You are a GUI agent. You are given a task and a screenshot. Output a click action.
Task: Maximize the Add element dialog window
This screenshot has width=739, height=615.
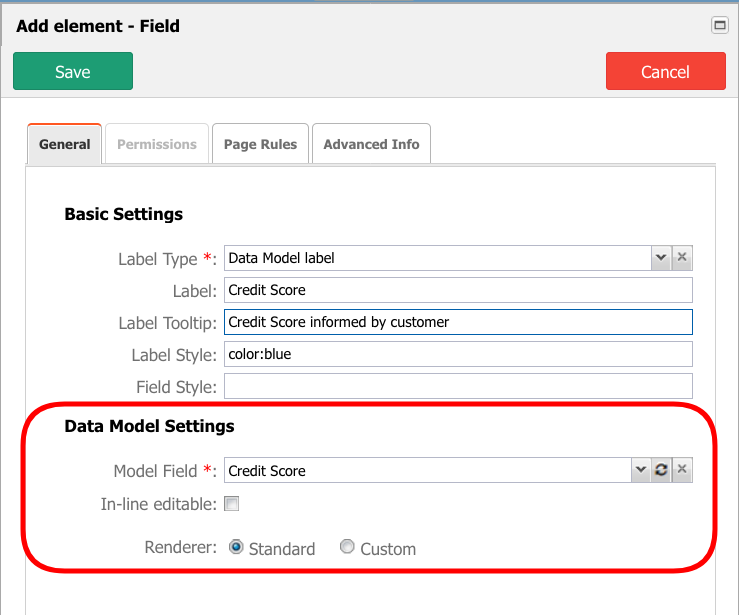pos(720,25)
